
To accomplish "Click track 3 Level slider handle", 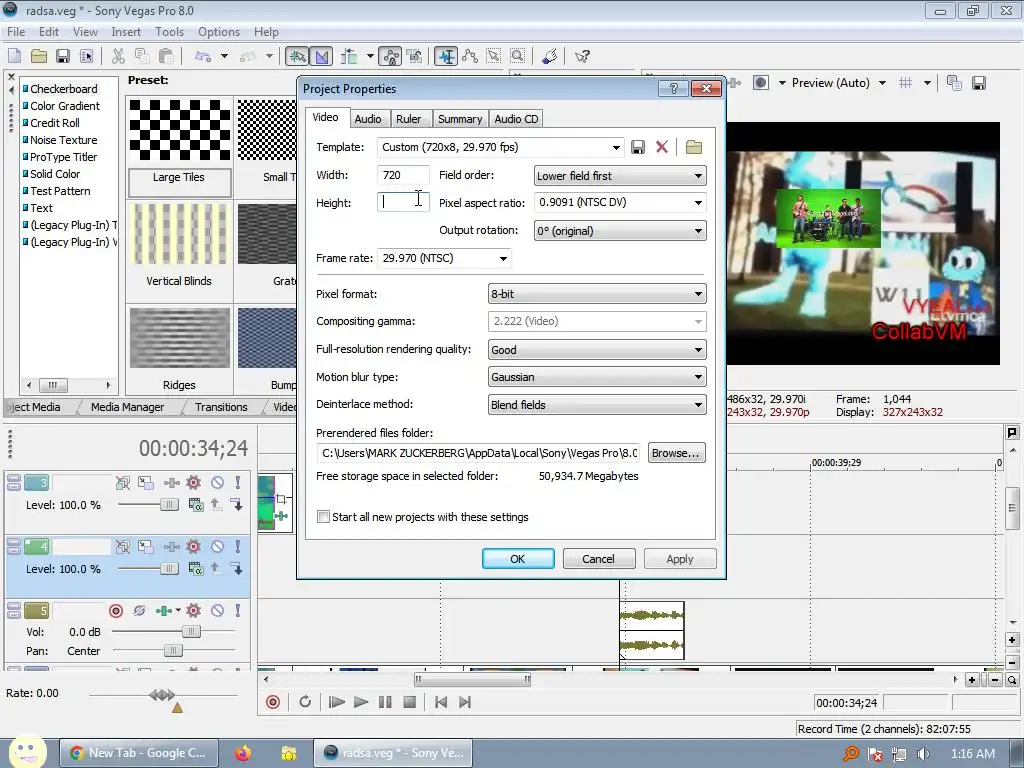I will pos(169,505).
